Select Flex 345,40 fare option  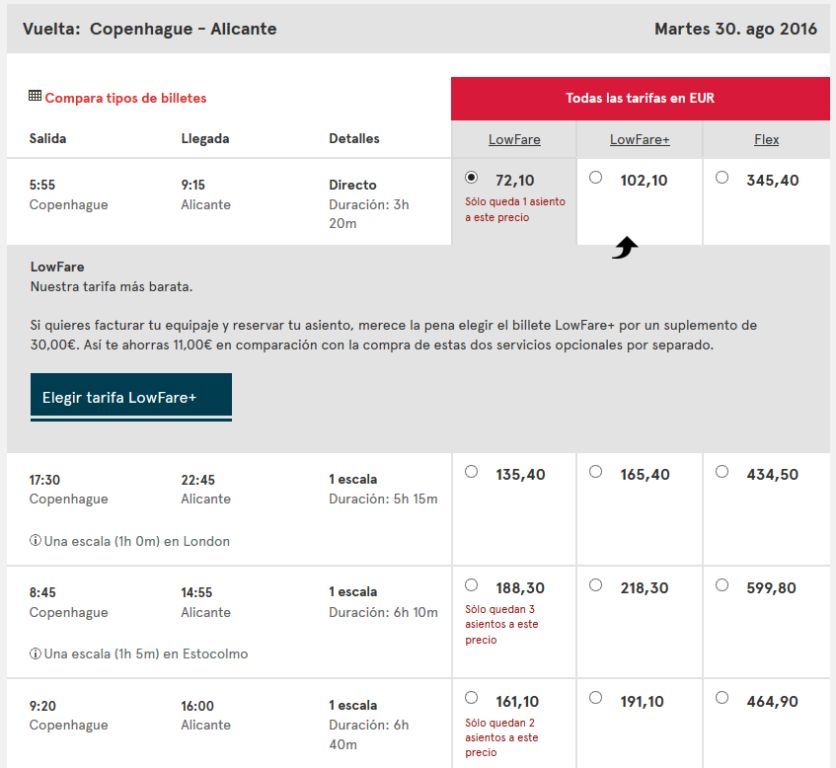[x=722, y=177]
